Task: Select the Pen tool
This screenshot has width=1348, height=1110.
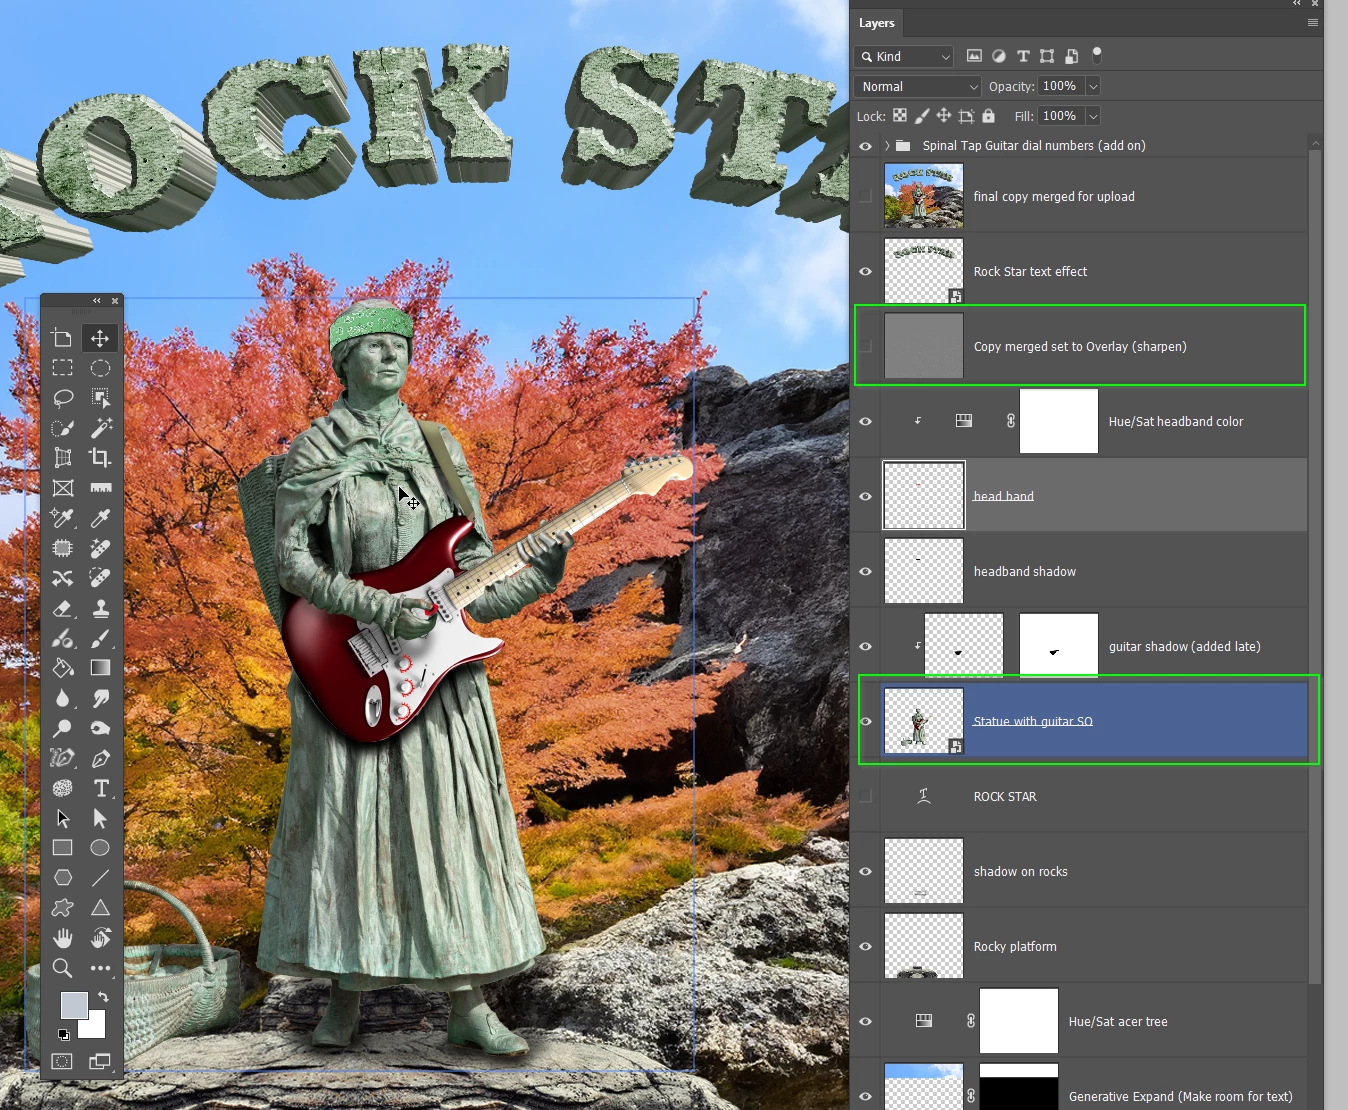Action: pyautogui.click(x=100, y=758)
